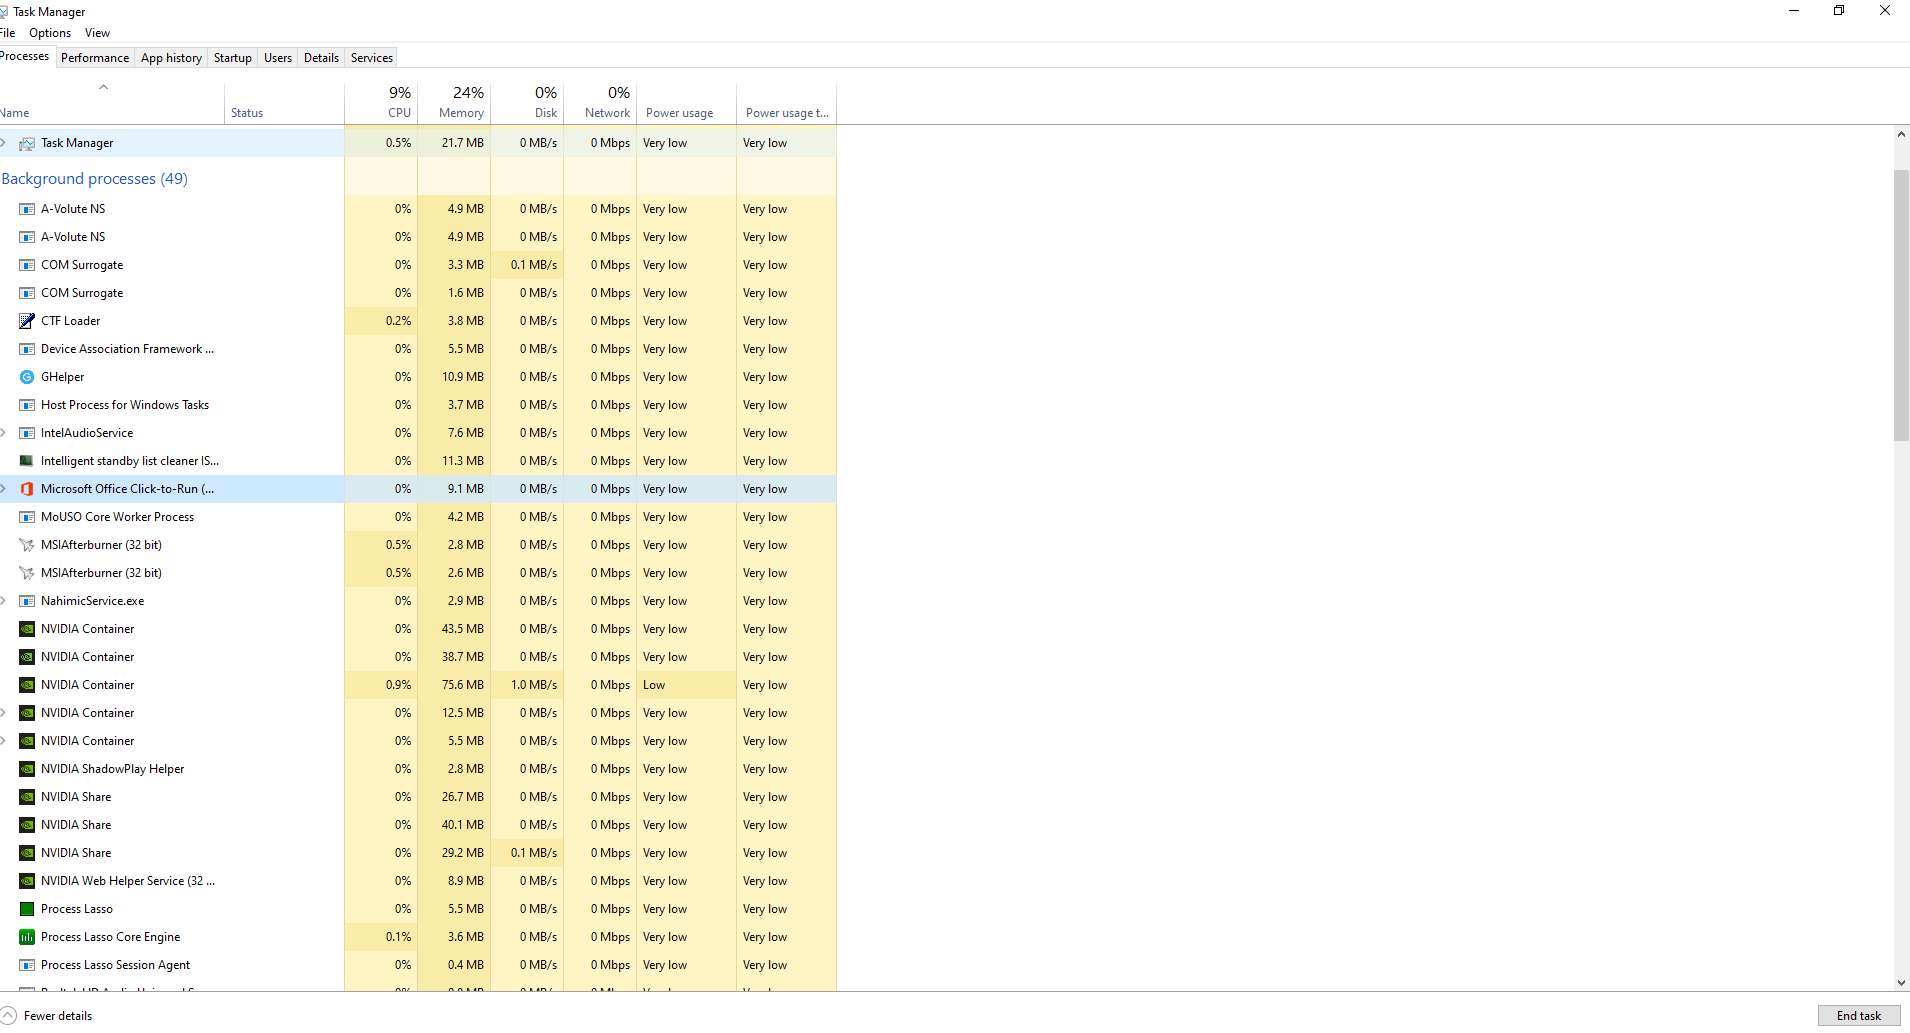Sort by Status column header
This screenshot has width=1910, height=1033.
[x=284, y=102]
